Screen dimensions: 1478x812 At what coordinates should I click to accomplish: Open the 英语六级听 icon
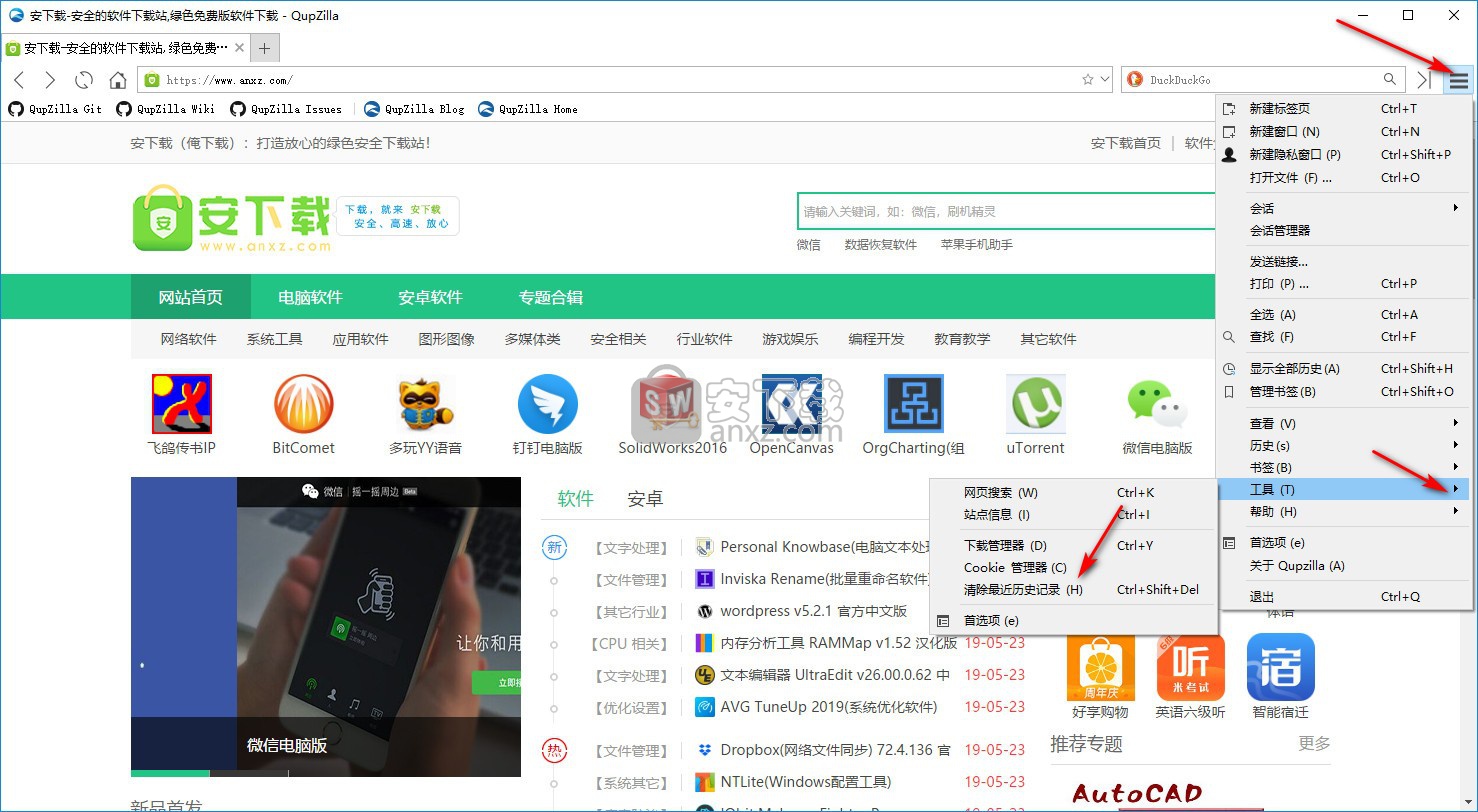coord(1190,667)
